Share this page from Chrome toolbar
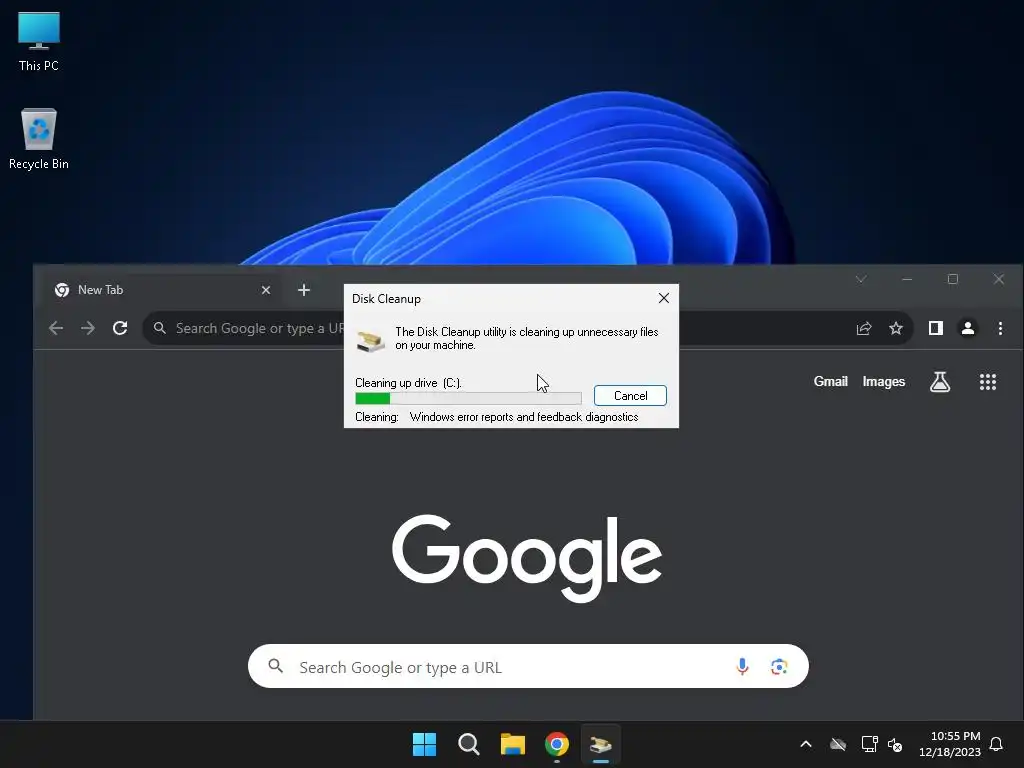The height and width of the screenshot is (768, 1024). click(864, 328)
